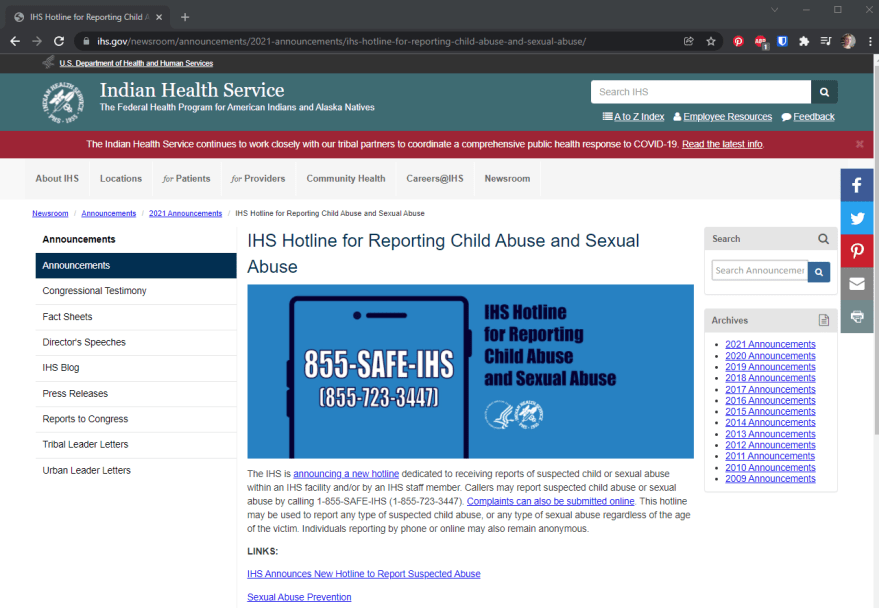Click the Twitter share icon
This screenshot has height=608, width=879.
(857, 218)
